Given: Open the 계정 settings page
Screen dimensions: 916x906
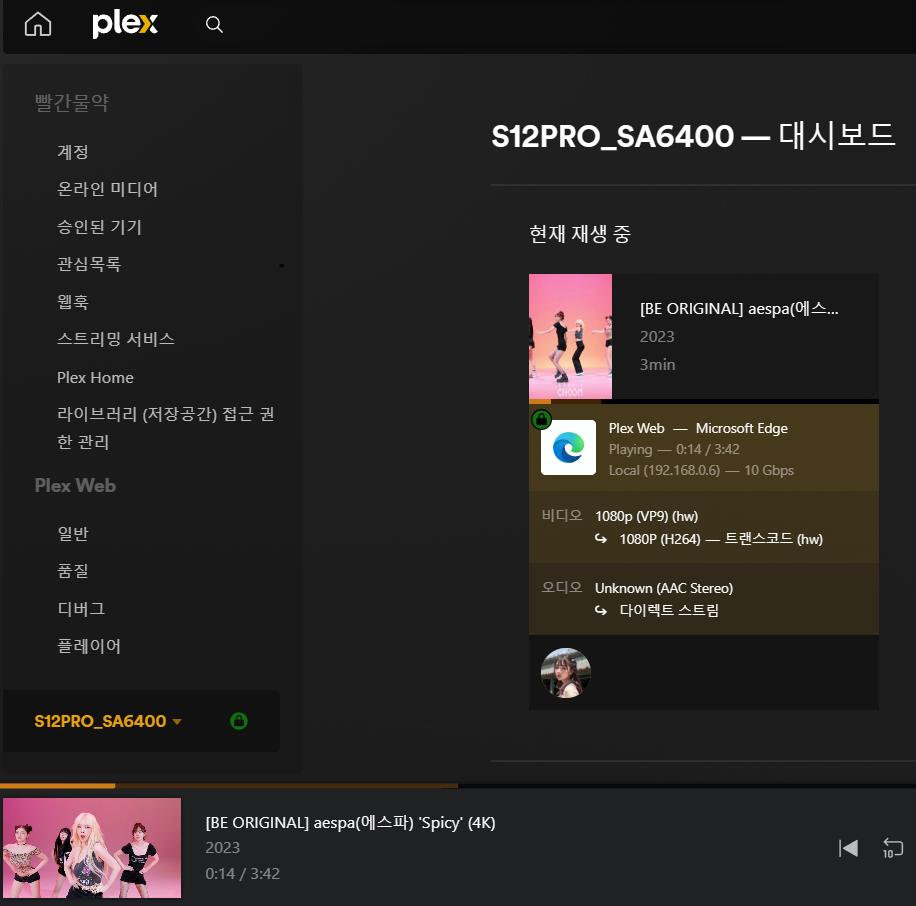Looking at the screenshot, I should pyautogui.click(x=73, y=152).
